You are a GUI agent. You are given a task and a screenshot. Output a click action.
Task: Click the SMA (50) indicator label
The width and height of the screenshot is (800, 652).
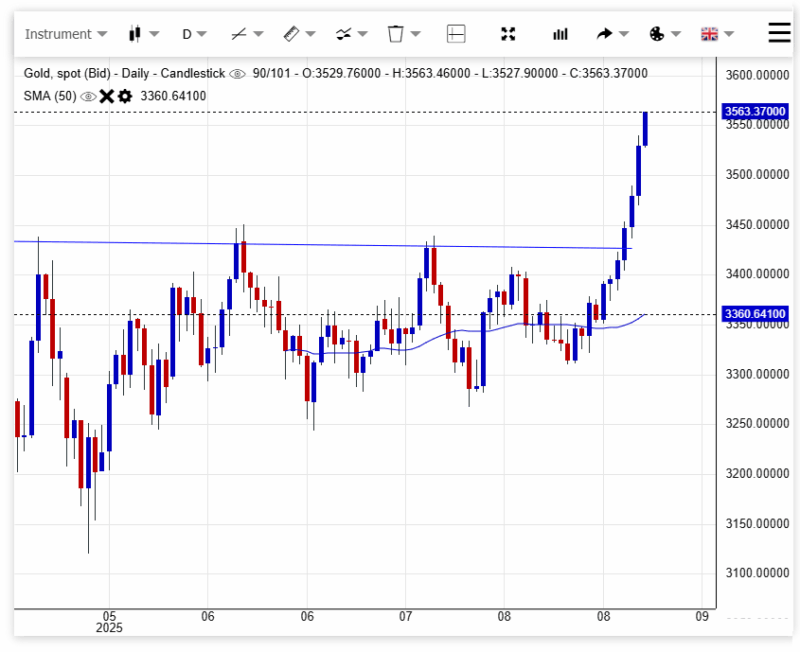[49, 96]
